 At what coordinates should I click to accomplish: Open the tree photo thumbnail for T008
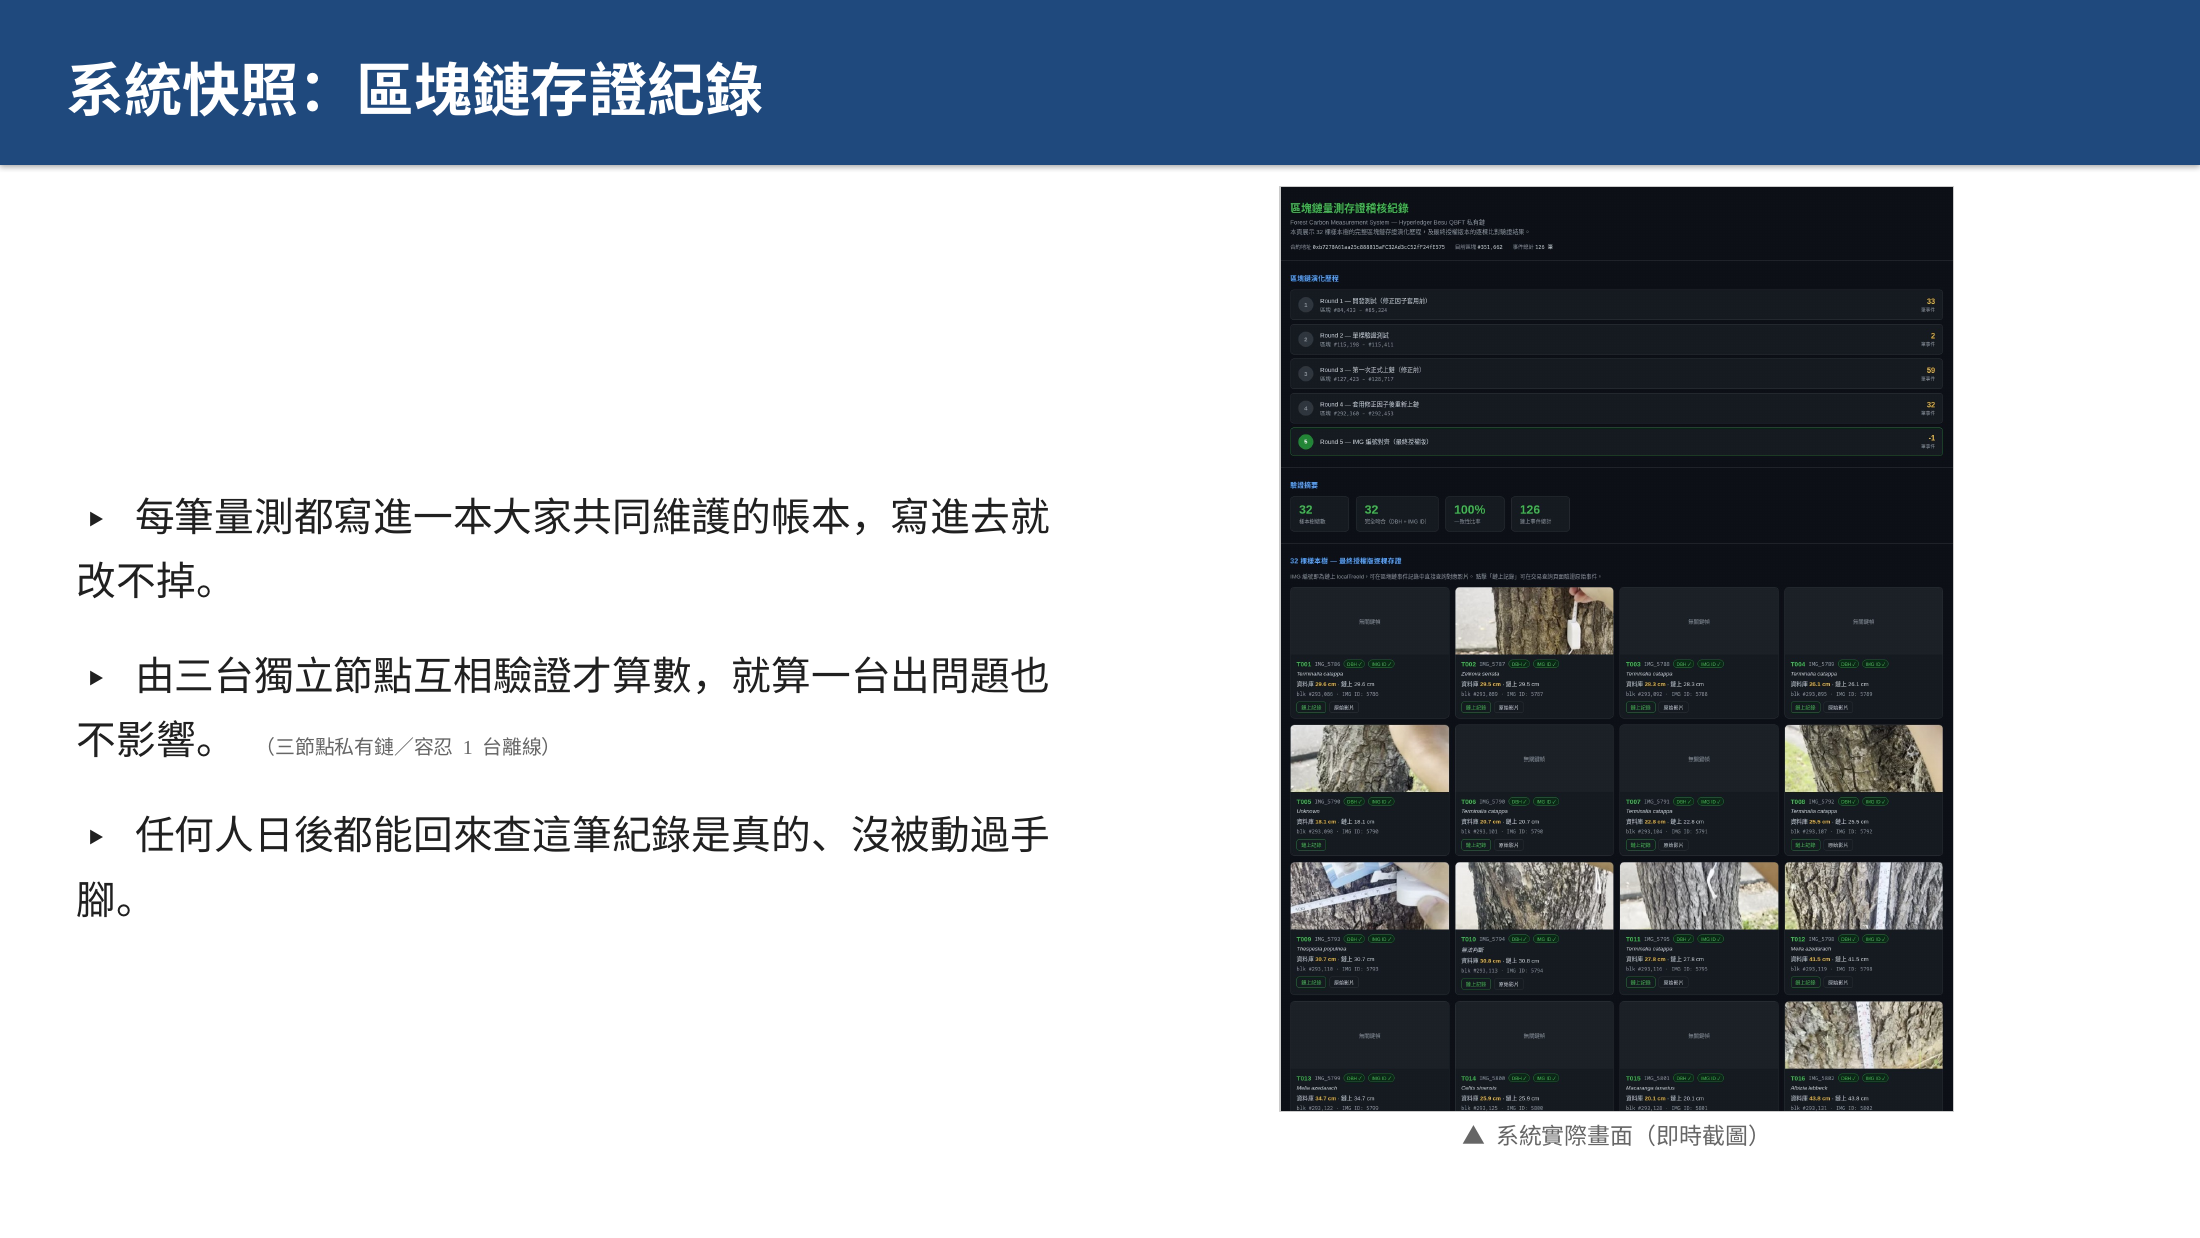(x=1863, y=759)
